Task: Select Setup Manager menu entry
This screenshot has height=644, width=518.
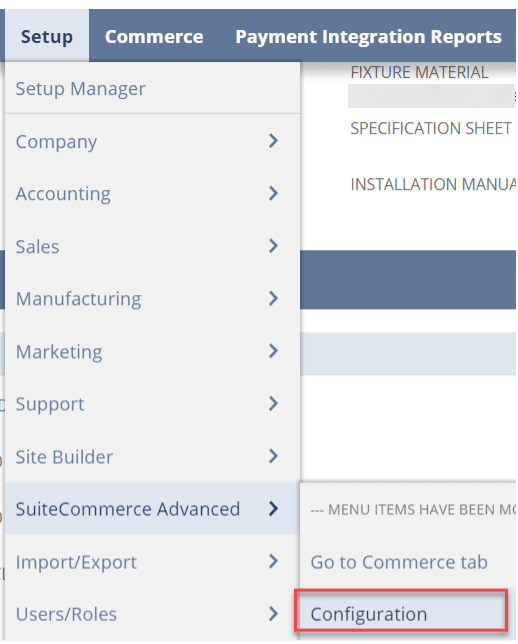Action: click(x=152, y=88)
